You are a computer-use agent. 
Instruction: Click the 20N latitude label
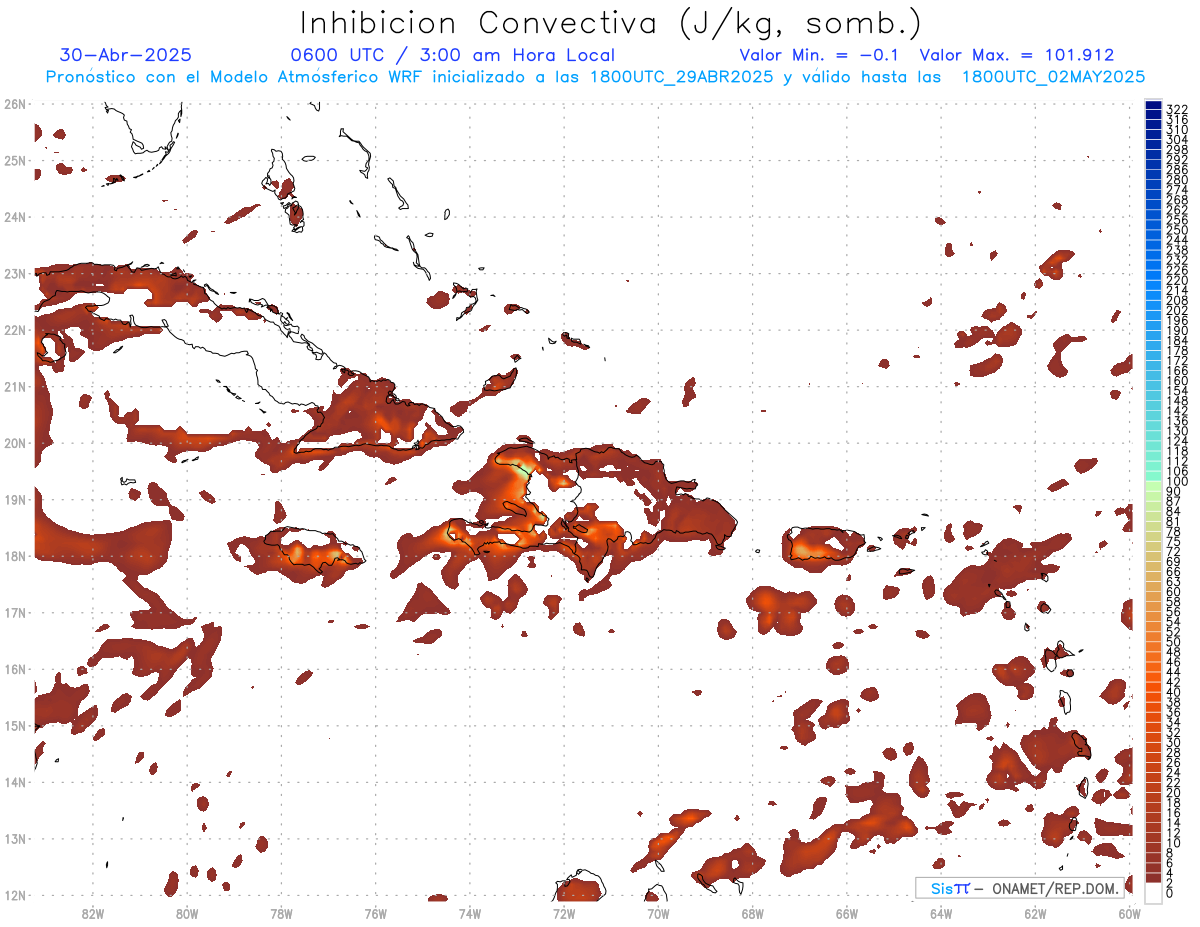15,443
